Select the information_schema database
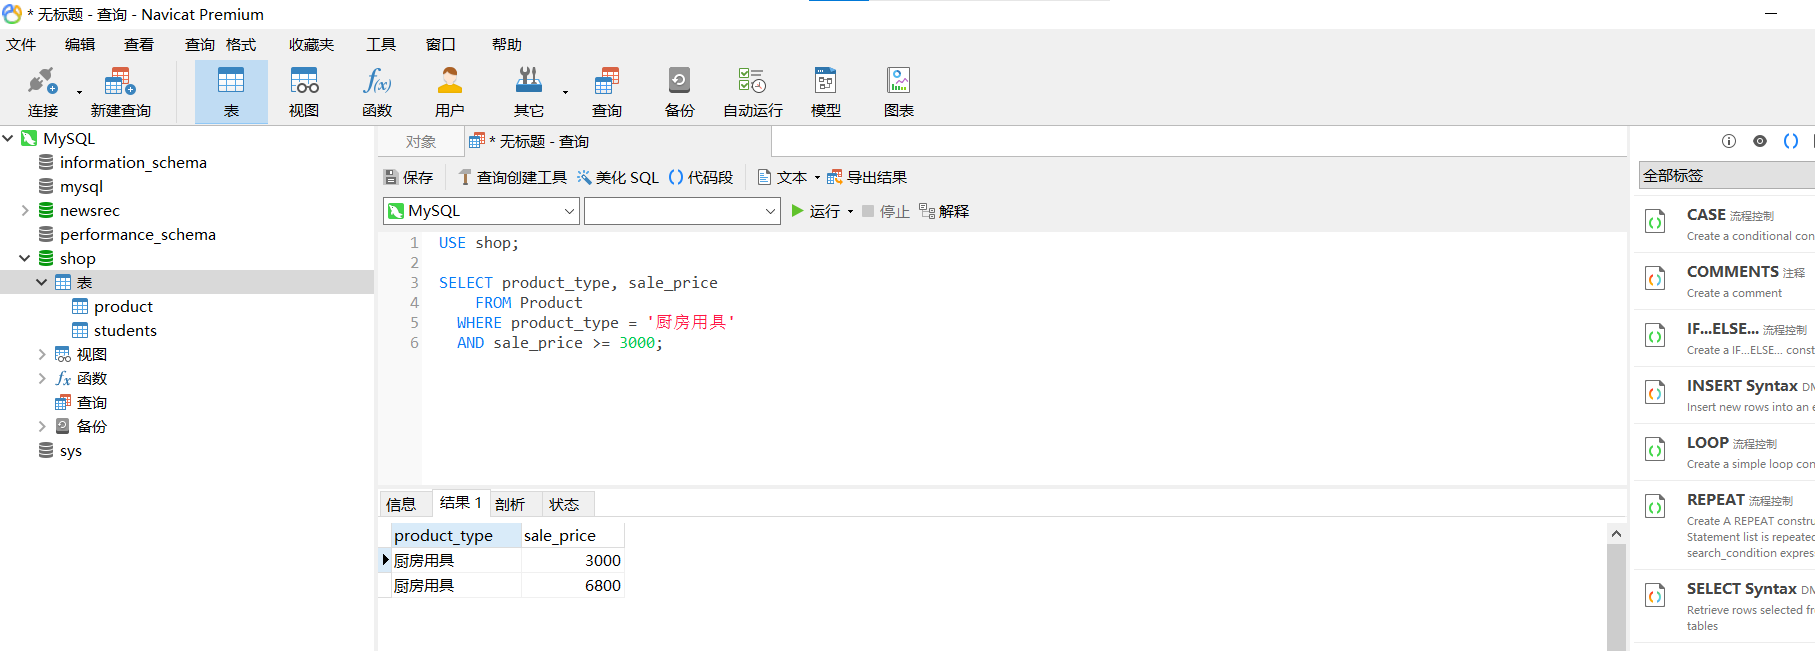The width and height of the screenshot is (1815, 651). pyautogui.click(x=133, y=162)
